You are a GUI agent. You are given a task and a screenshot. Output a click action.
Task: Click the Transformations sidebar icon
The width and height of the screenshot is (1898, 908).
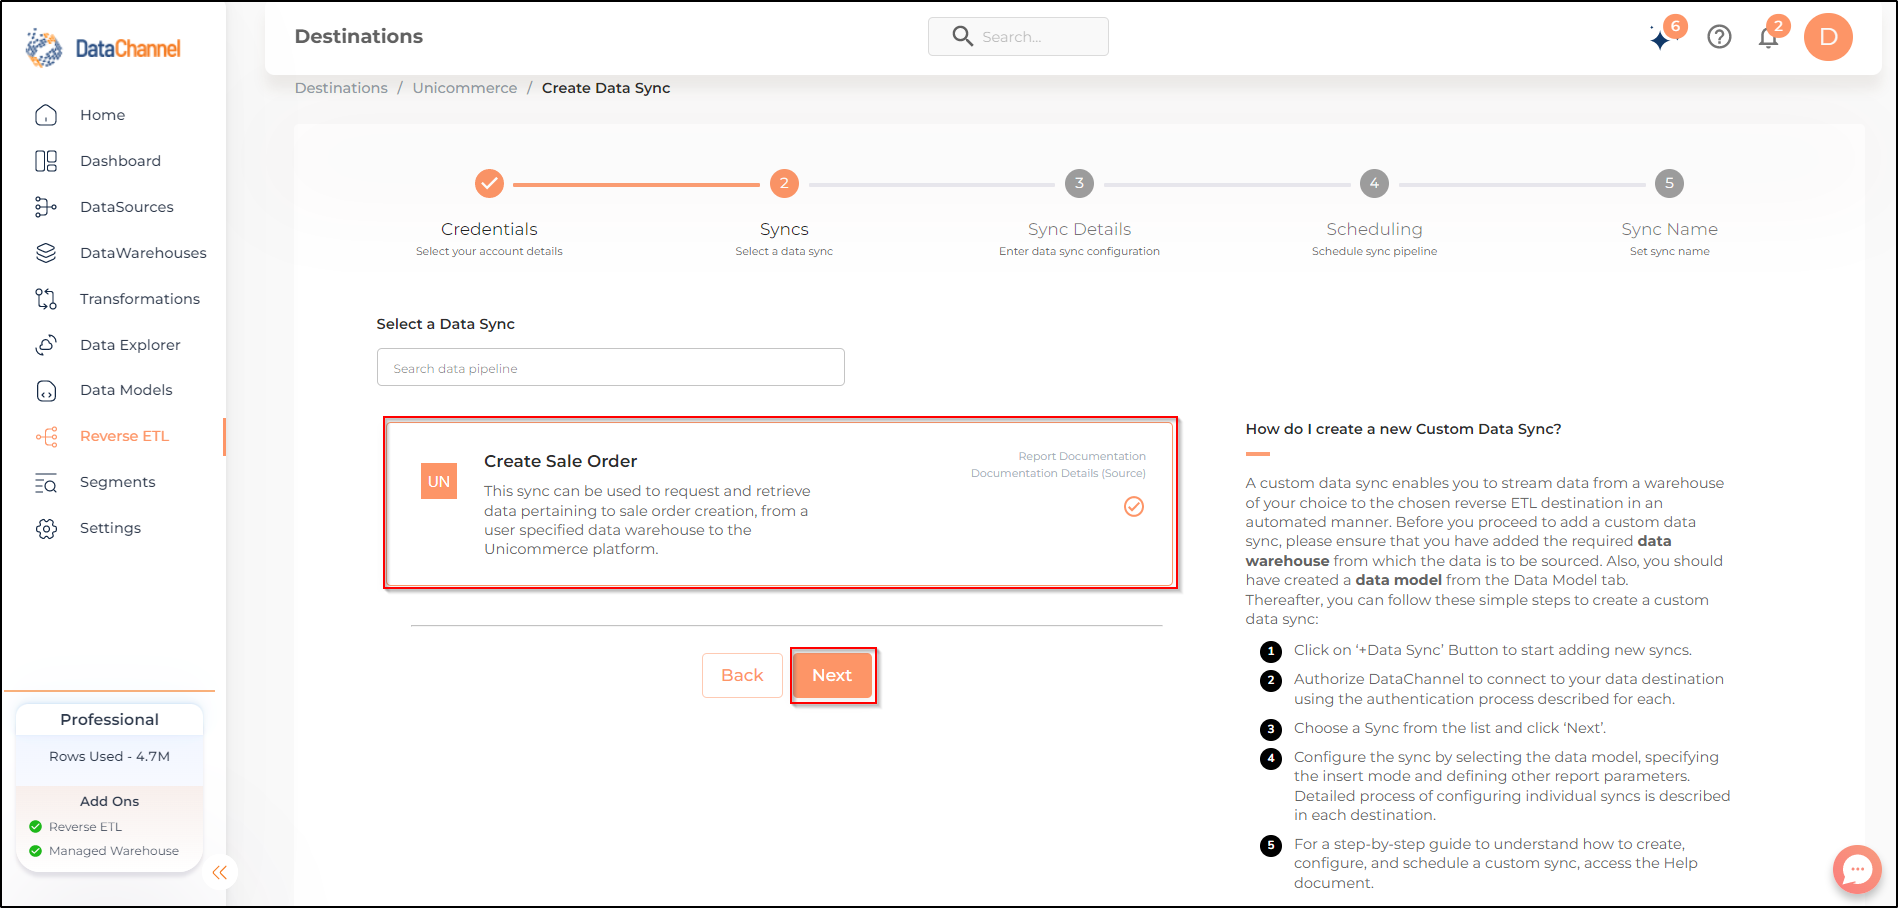point(46,299)
